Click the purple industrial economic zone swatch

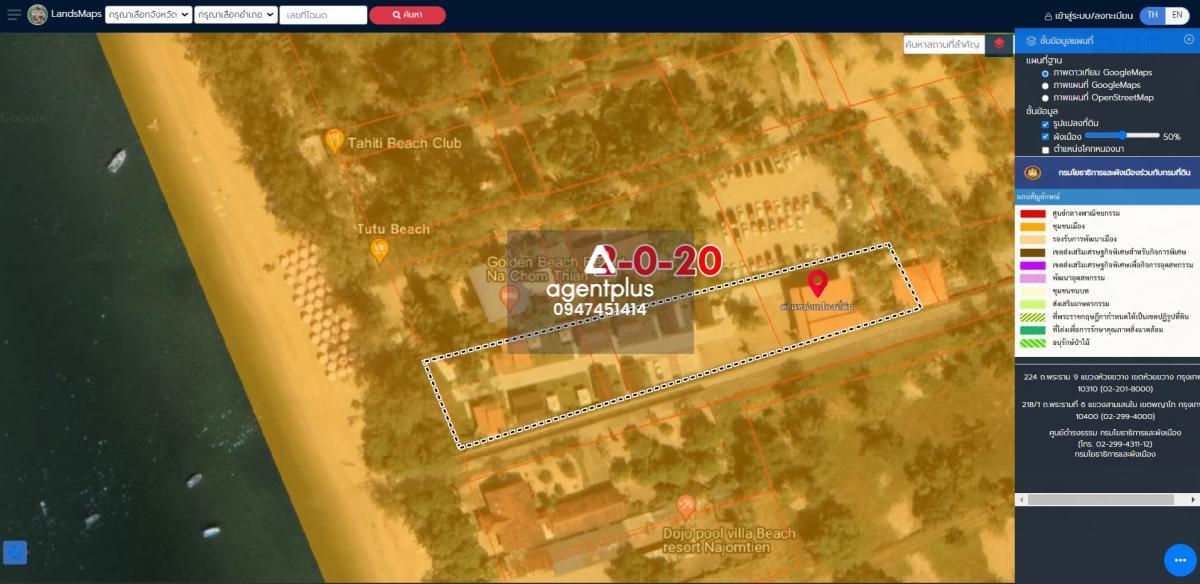[1032, 265]
